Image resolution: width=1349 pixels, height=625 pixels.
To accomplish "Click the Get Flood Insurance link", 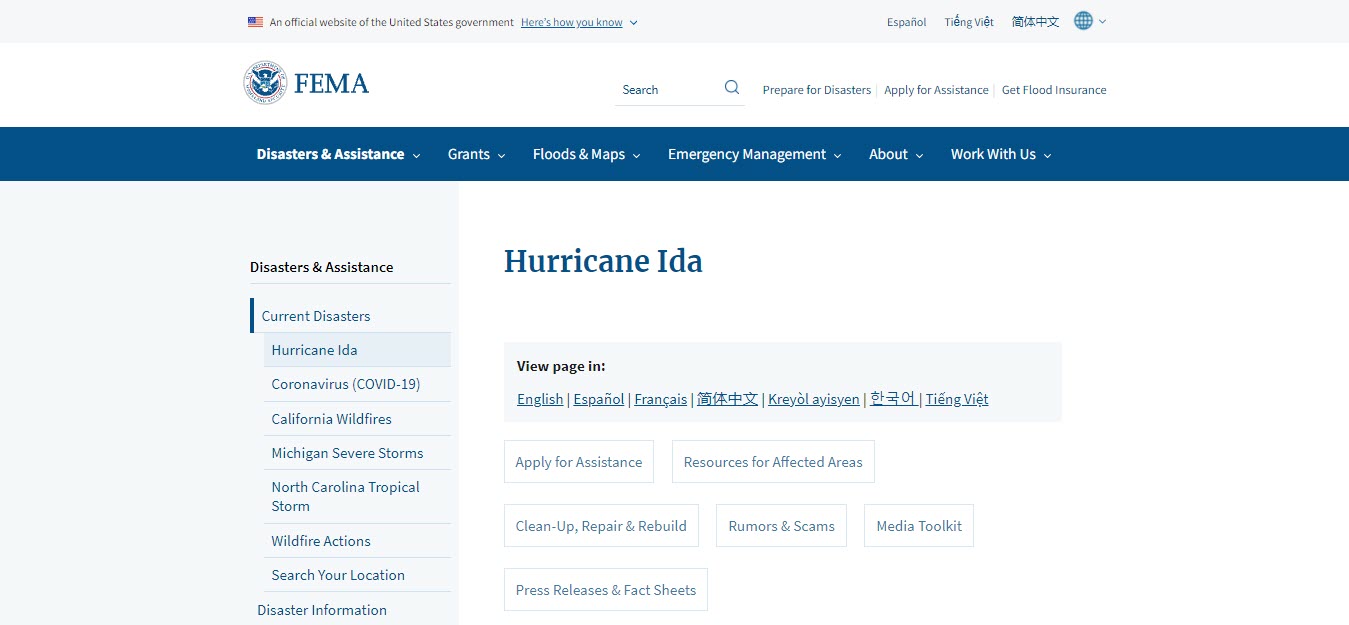I will (1053, 89).
